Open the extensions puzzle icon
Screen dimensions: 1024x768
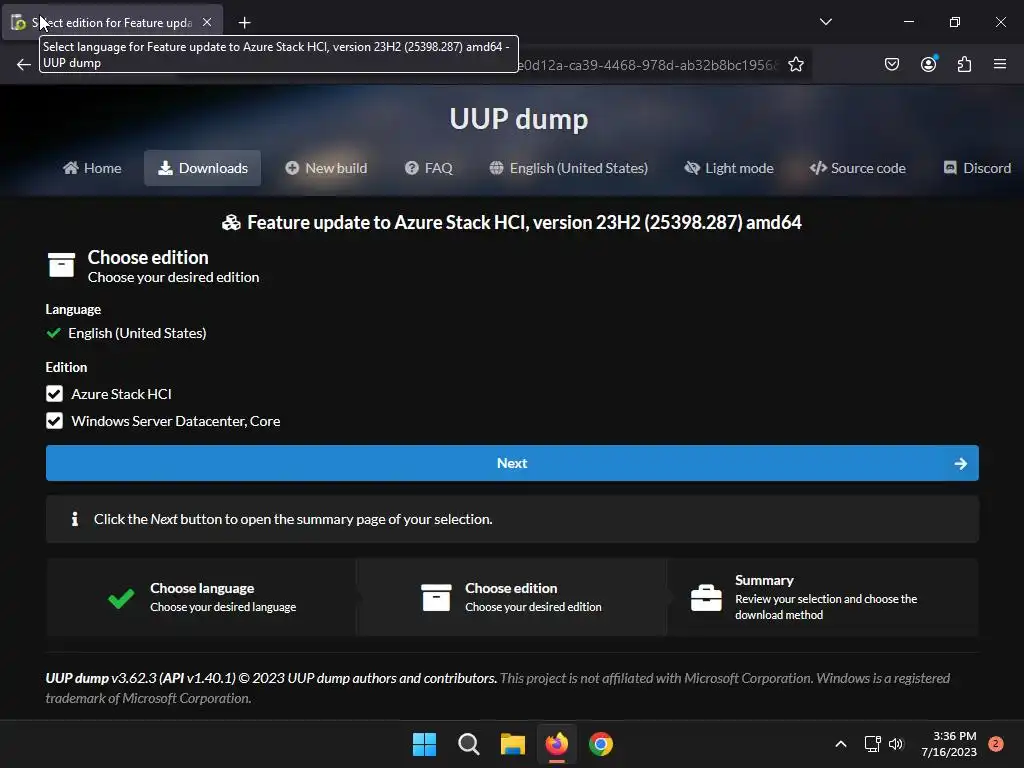[x=964, y=64]
